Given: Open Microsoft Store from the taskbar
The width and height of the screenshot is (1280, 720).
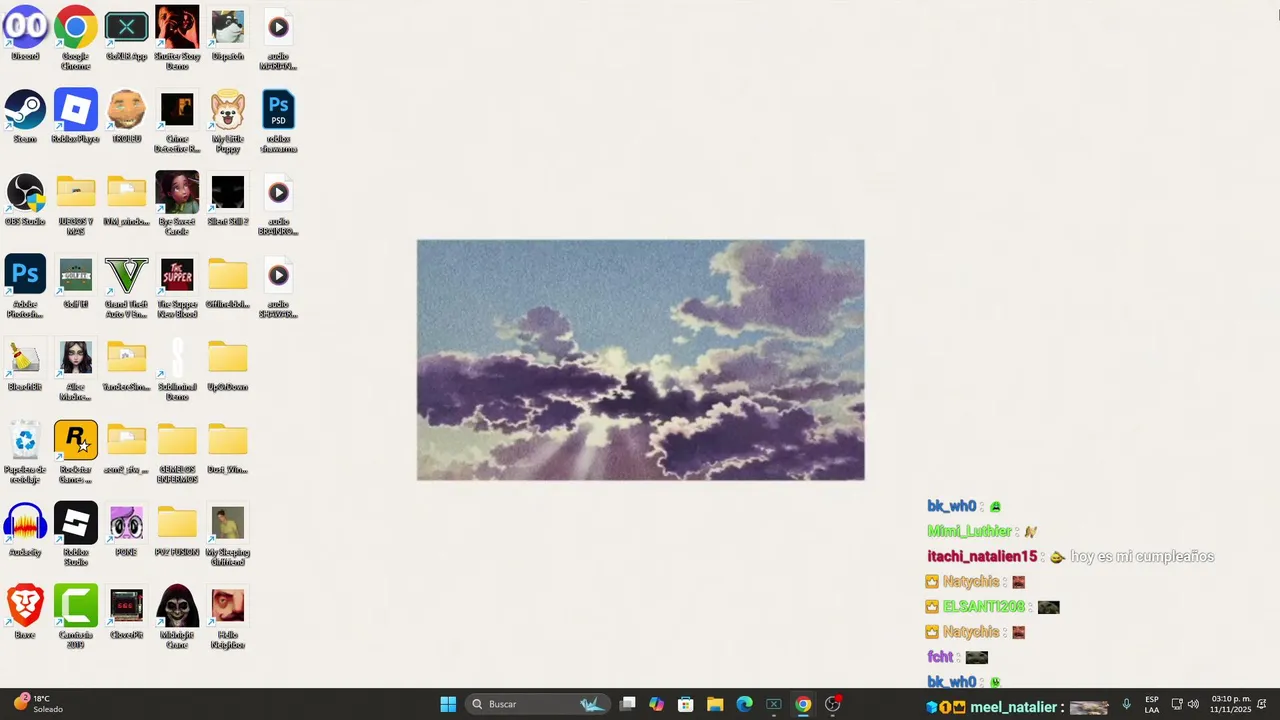Looking at the screenshot, I should click(686, 704).
